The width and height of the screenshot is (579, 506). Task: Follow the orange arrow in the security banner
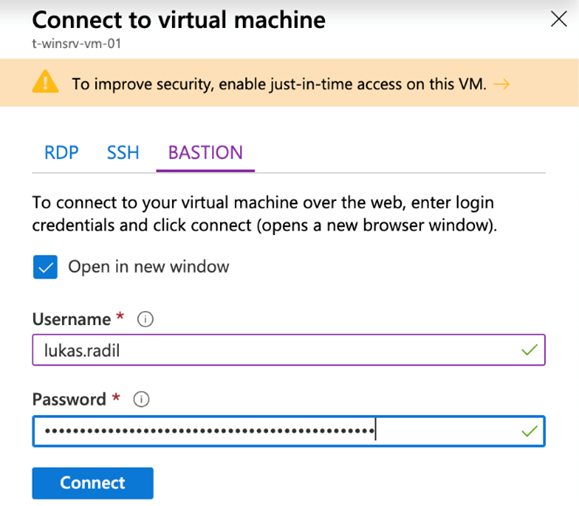pyautogui.click(x=501, y=84)
